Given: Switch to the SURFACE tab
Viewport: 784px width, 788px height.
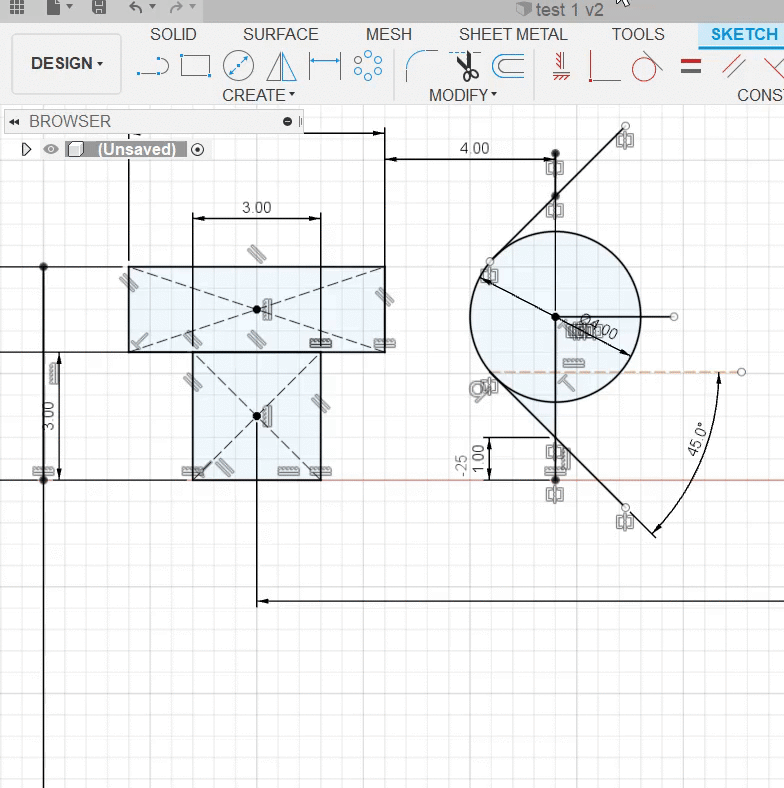Looking at the screenshot, I should (280, 34).
